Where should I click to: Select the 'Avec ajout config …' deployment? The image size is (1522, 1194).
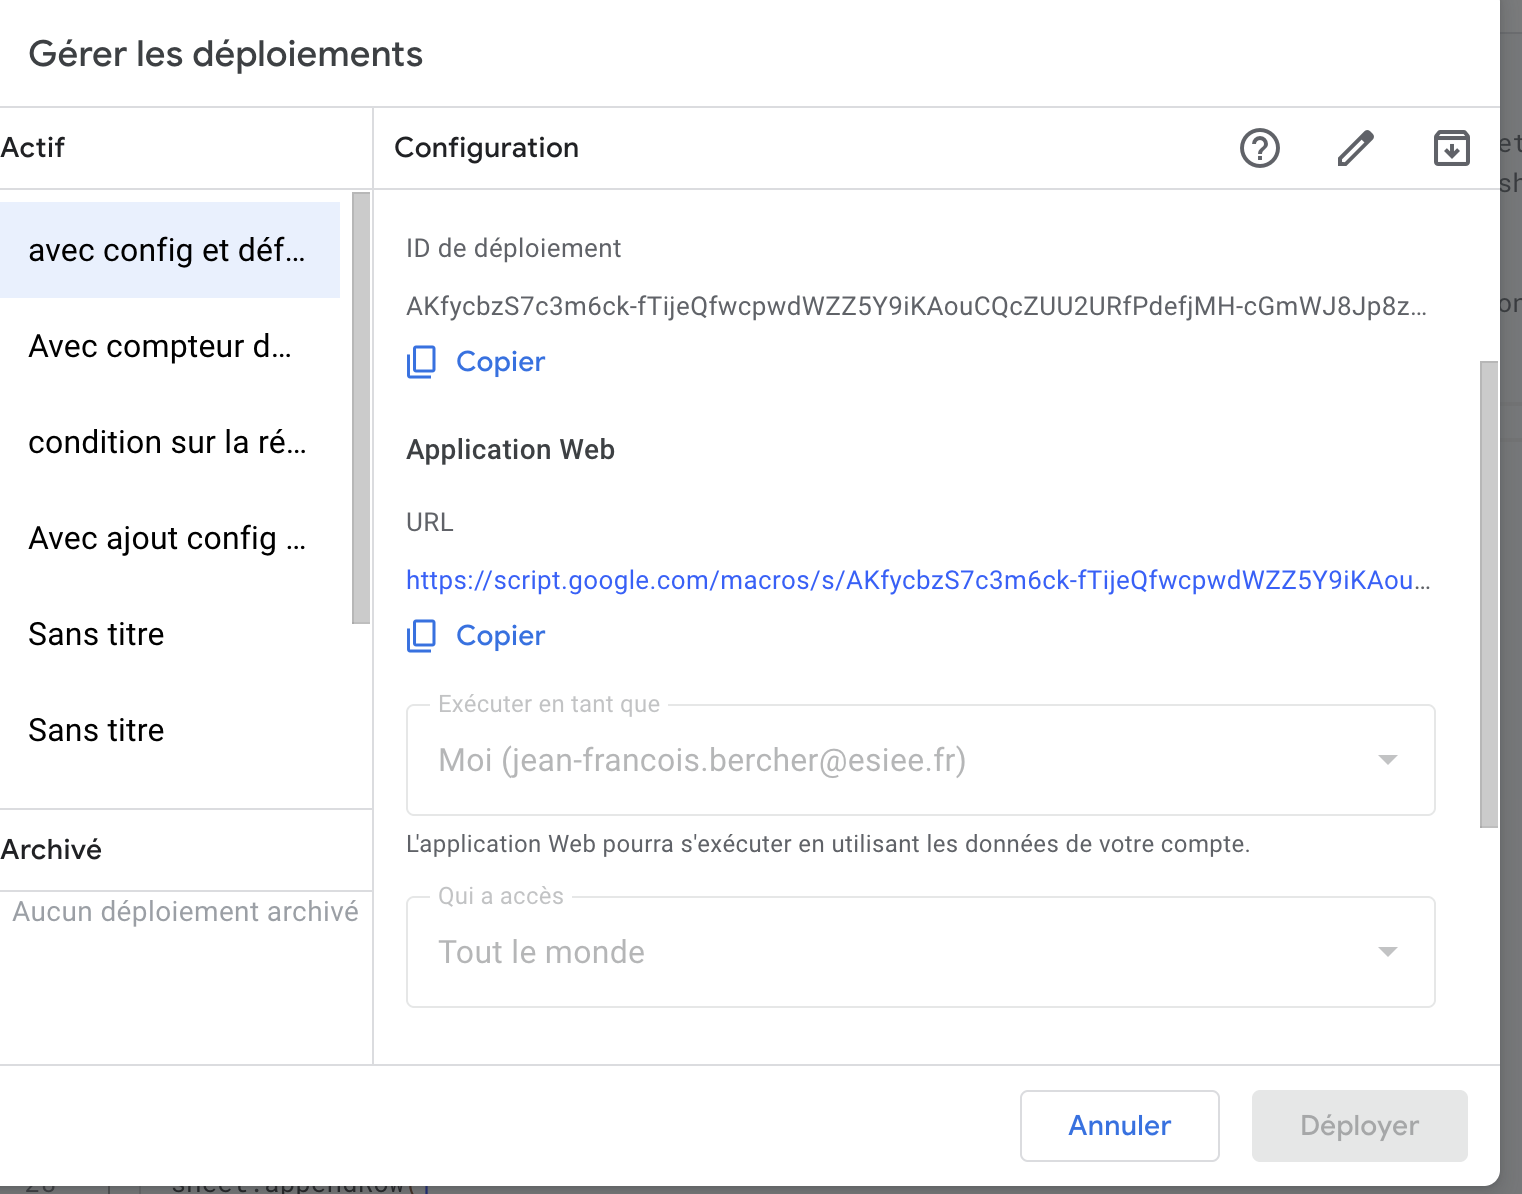click(x=170, y=538)
